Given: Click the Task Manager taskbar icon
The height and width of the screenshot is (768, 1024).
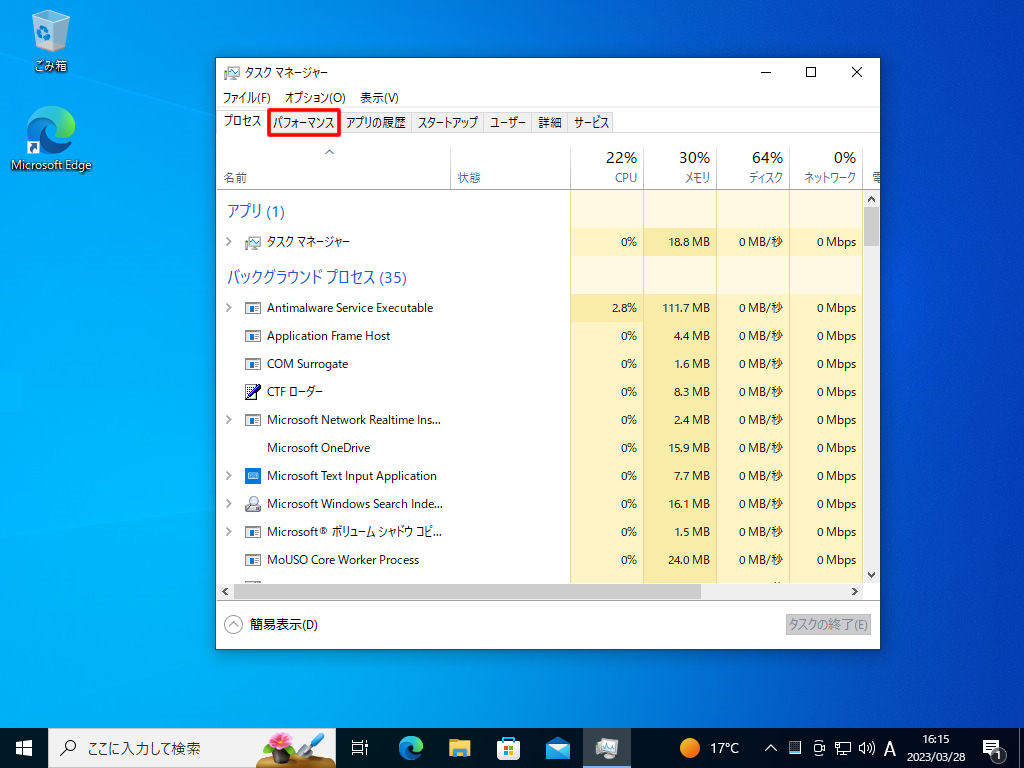Looking at the screenshot, I should click(x=607, y=748).
